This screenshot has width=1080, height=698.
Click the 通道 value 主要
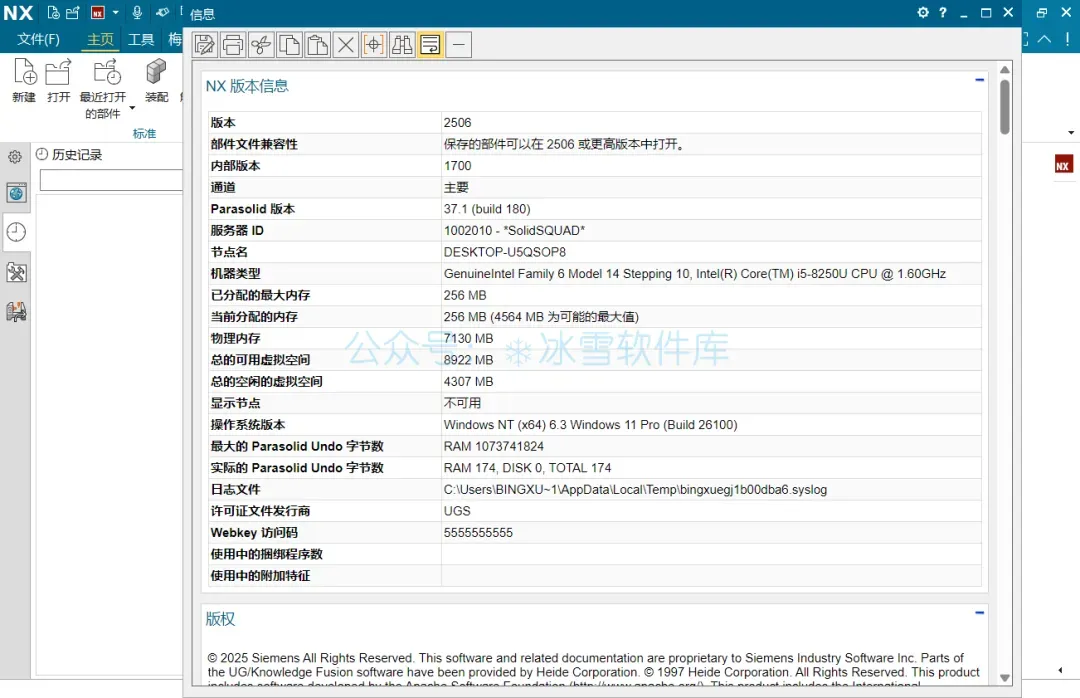point(456,187)
